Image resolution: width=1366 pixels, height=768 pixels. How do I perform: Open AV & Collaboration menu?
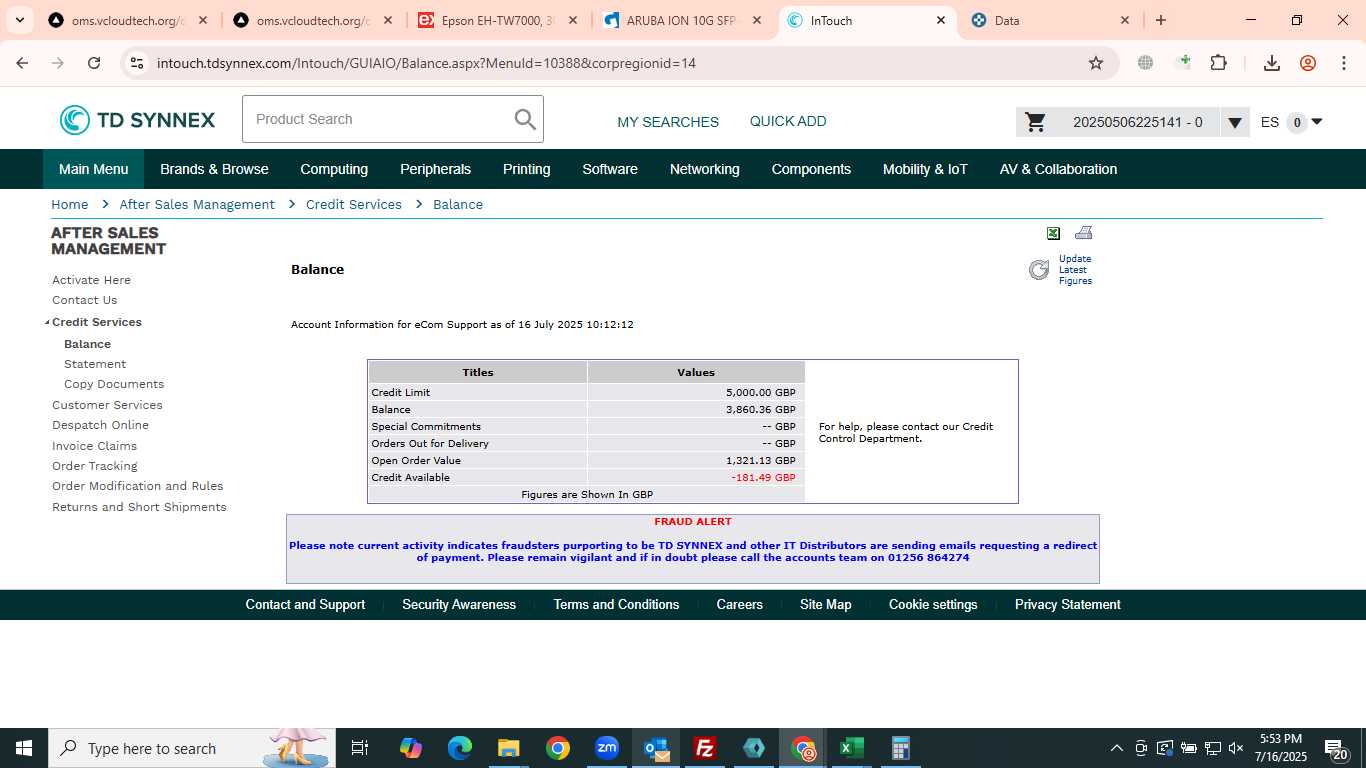[x=1058, y=169]
